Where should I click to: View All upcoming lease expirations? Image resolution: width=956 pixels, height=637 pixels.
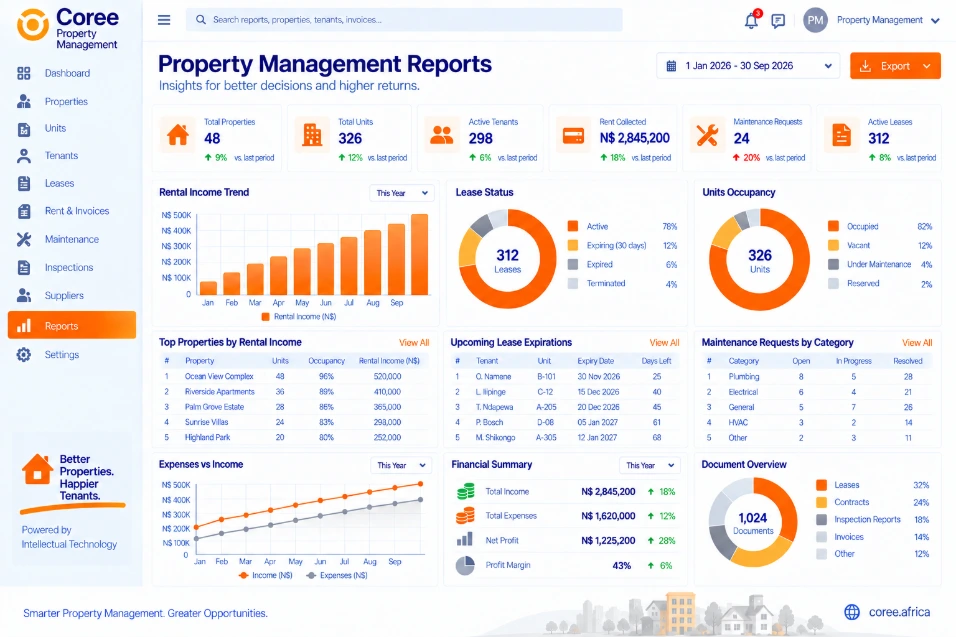click(664, 343)
